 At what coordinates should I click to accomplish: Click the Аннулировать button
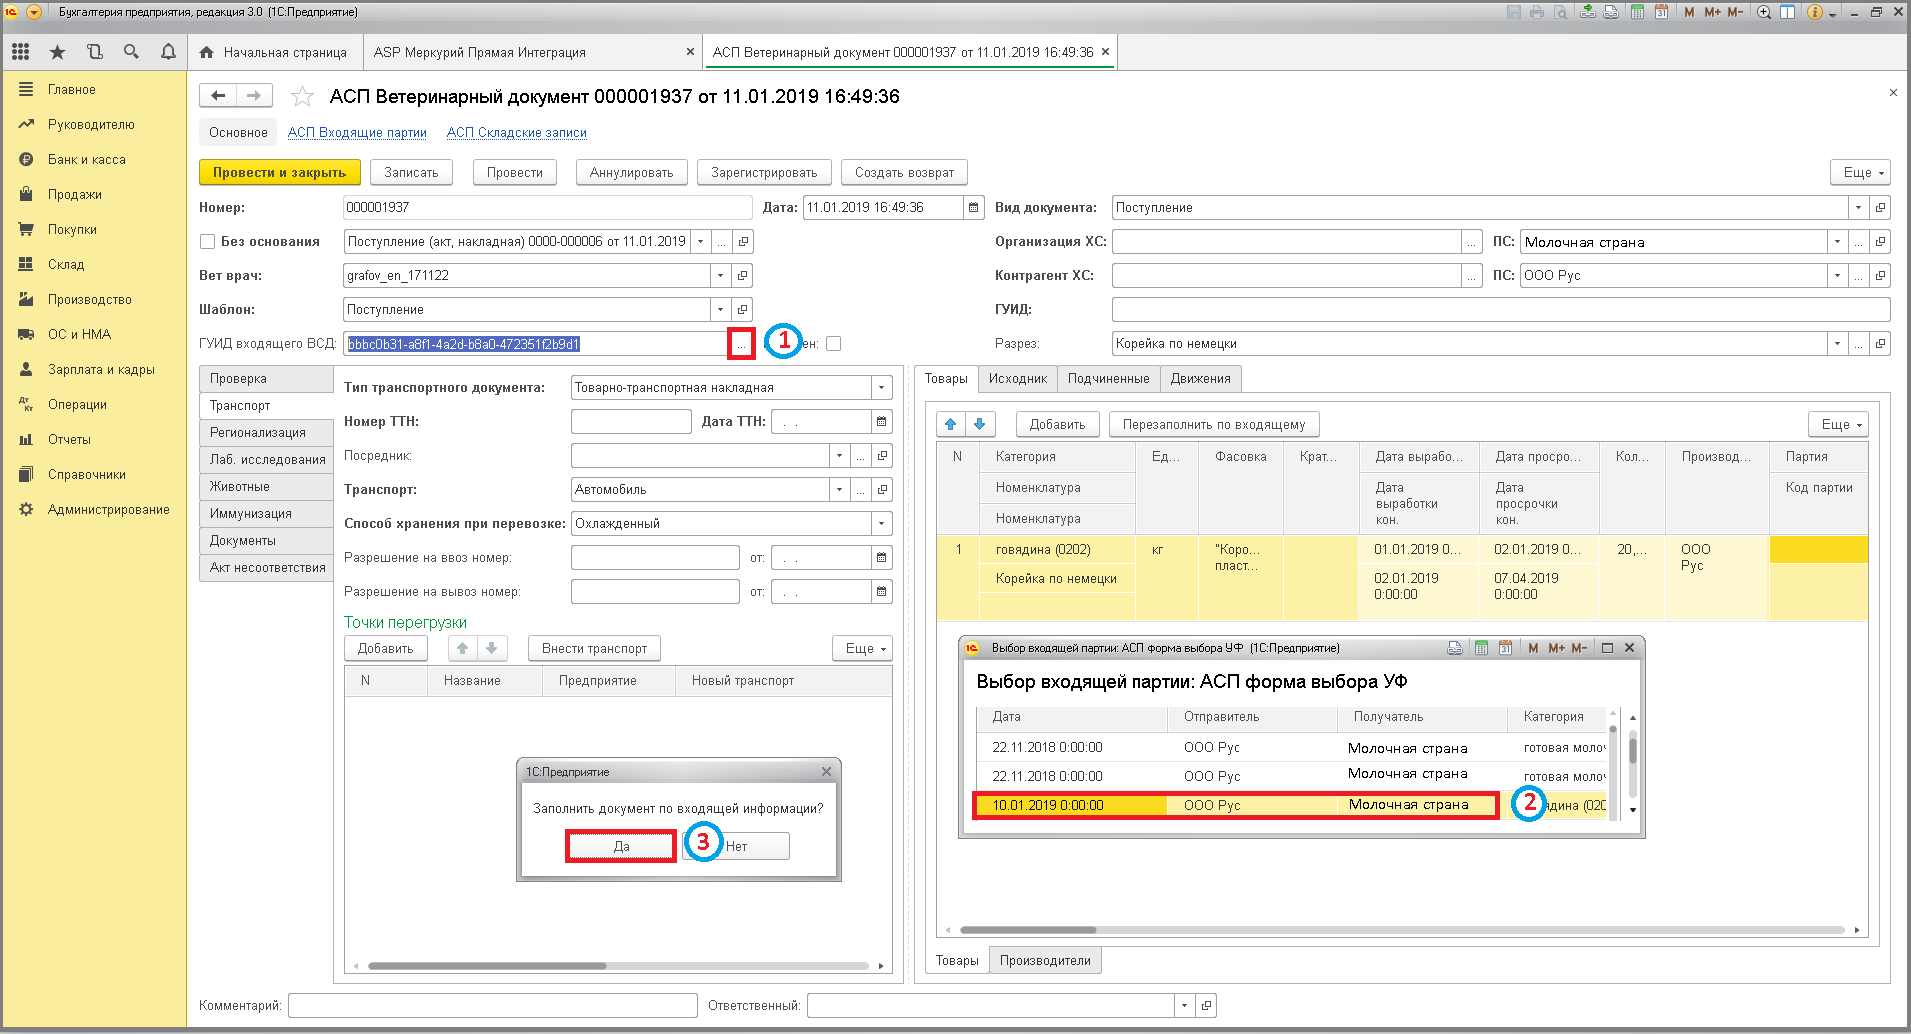pyautogui.click(x=631, y=172)
